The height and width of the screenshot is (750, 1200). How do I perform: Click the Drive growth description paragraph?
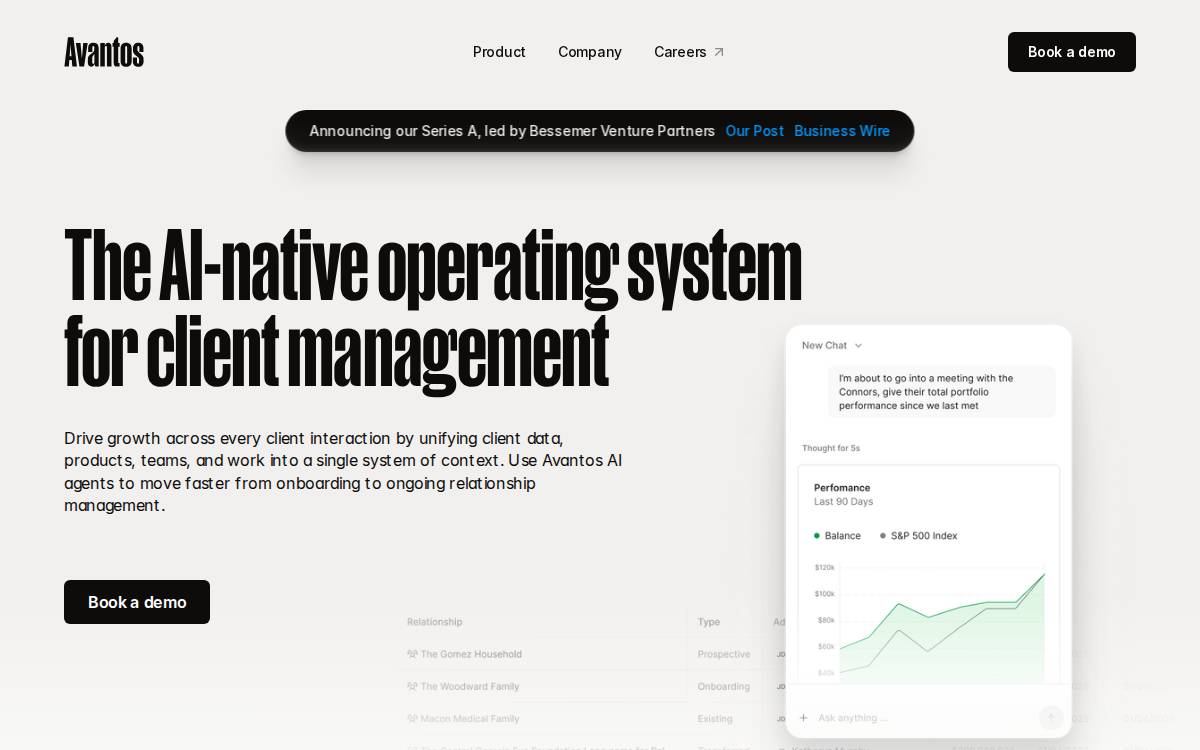pyautogui.click(x=343, y=472)
